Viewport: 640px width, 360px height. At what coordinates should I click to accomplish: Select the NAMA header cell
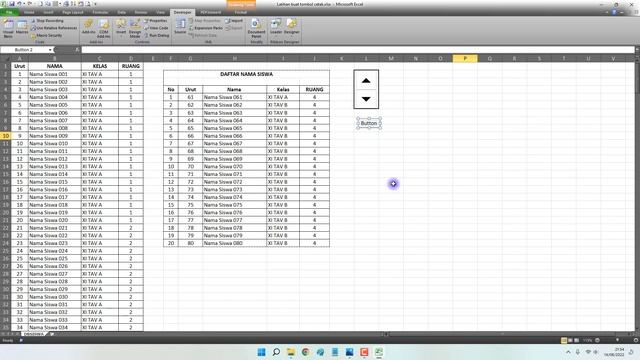tap(55, 66)
